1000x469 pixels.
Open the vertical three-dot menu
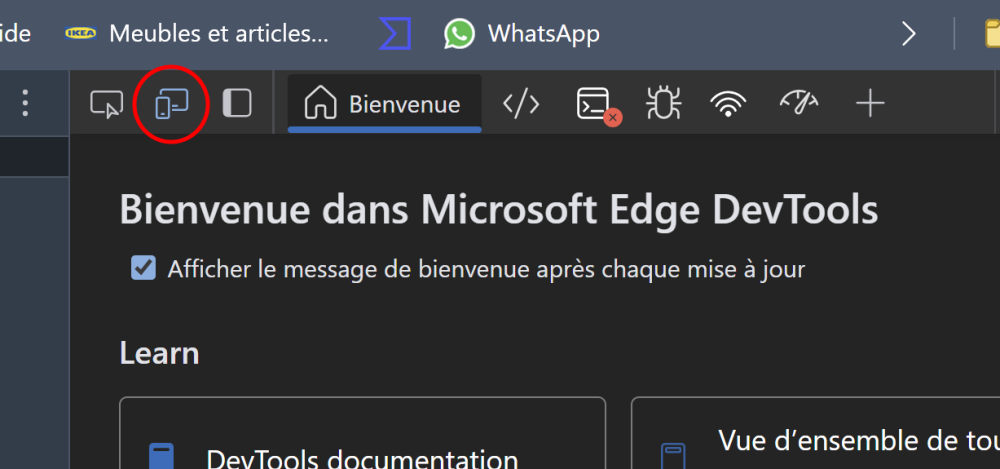(x=26, y=103)
